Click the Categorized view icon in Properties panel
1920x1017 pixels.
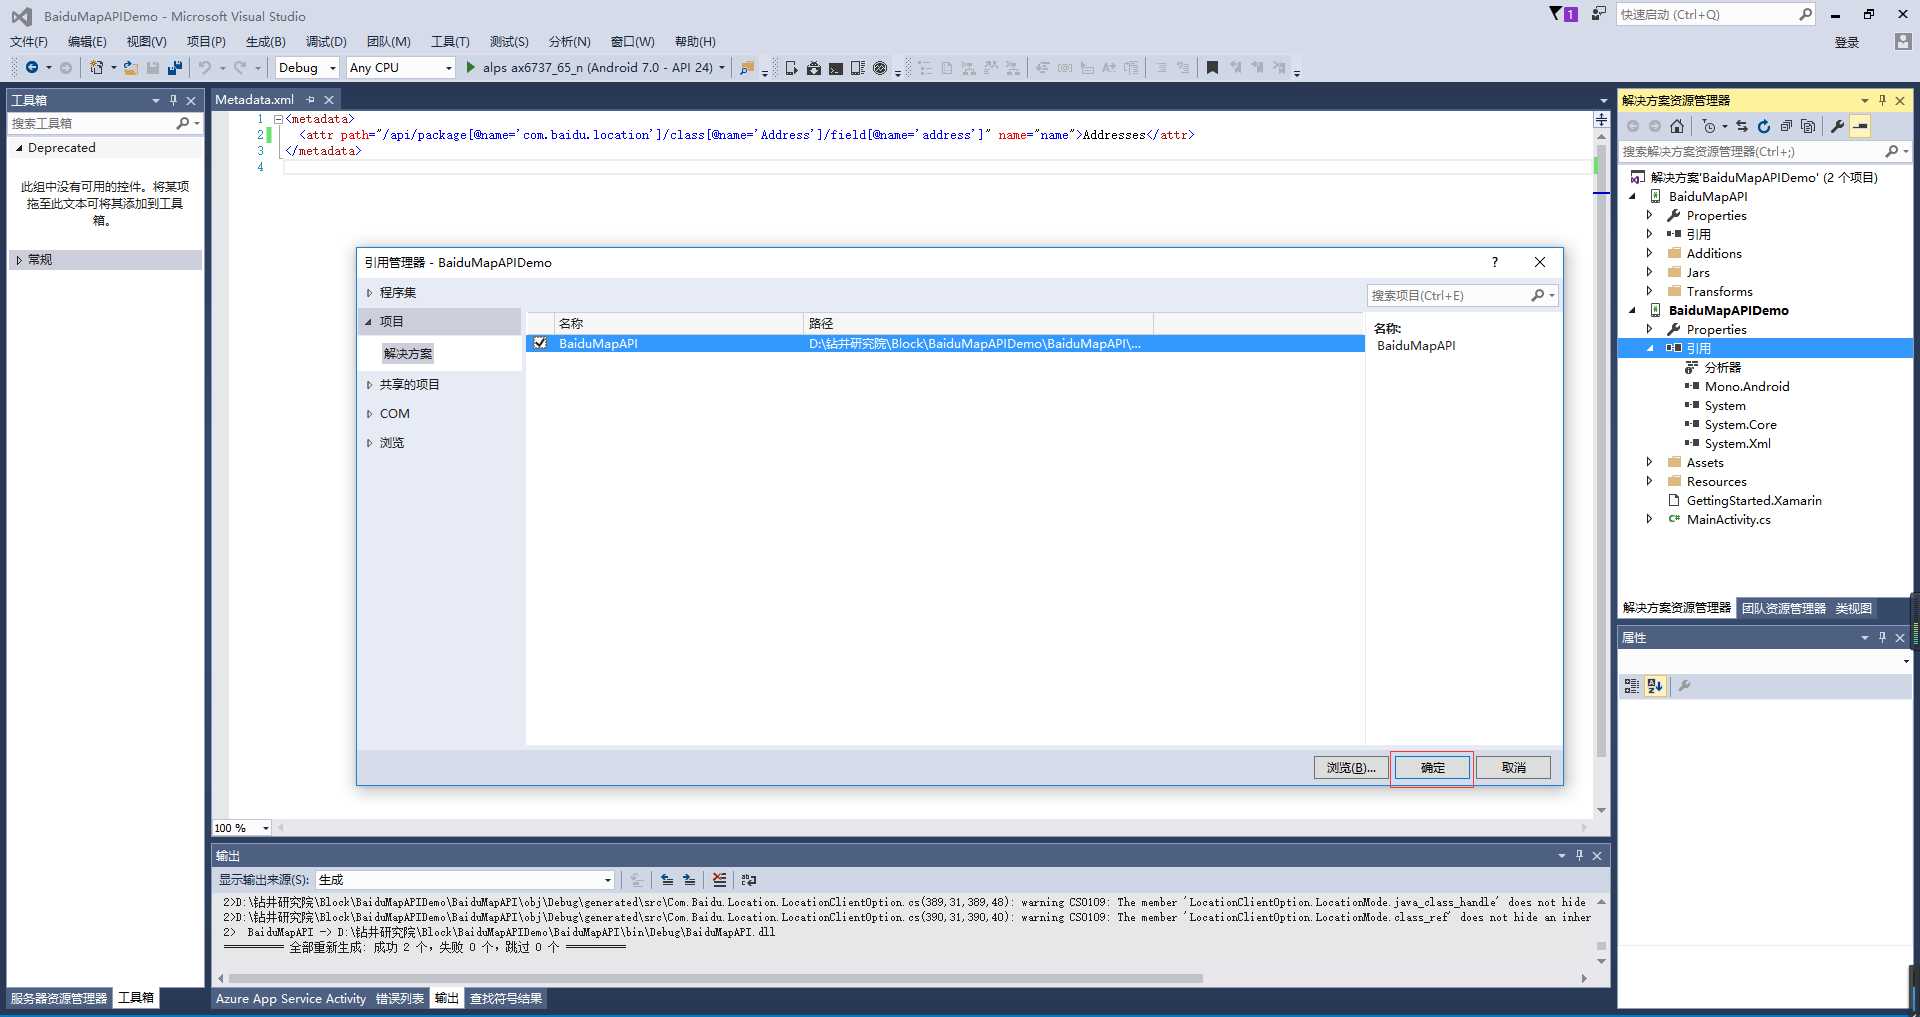click(1632, 686)
